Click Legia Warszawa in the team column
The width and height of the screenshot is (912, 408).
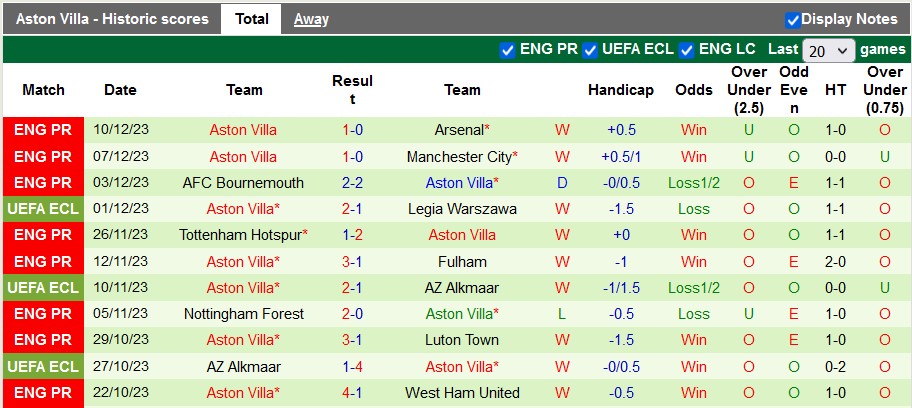(462, 209)
